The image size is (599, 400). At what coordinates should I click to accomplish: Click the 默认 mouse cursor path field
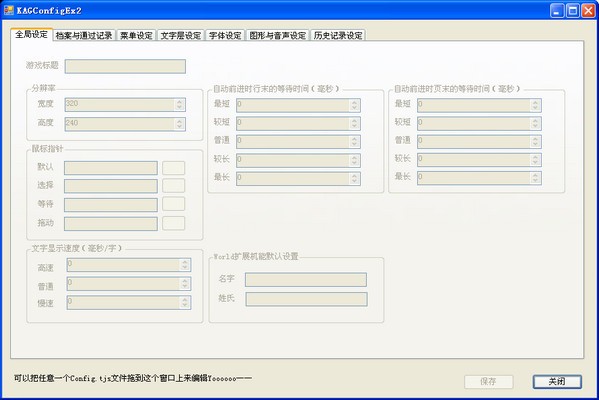(x=111, y=168)
